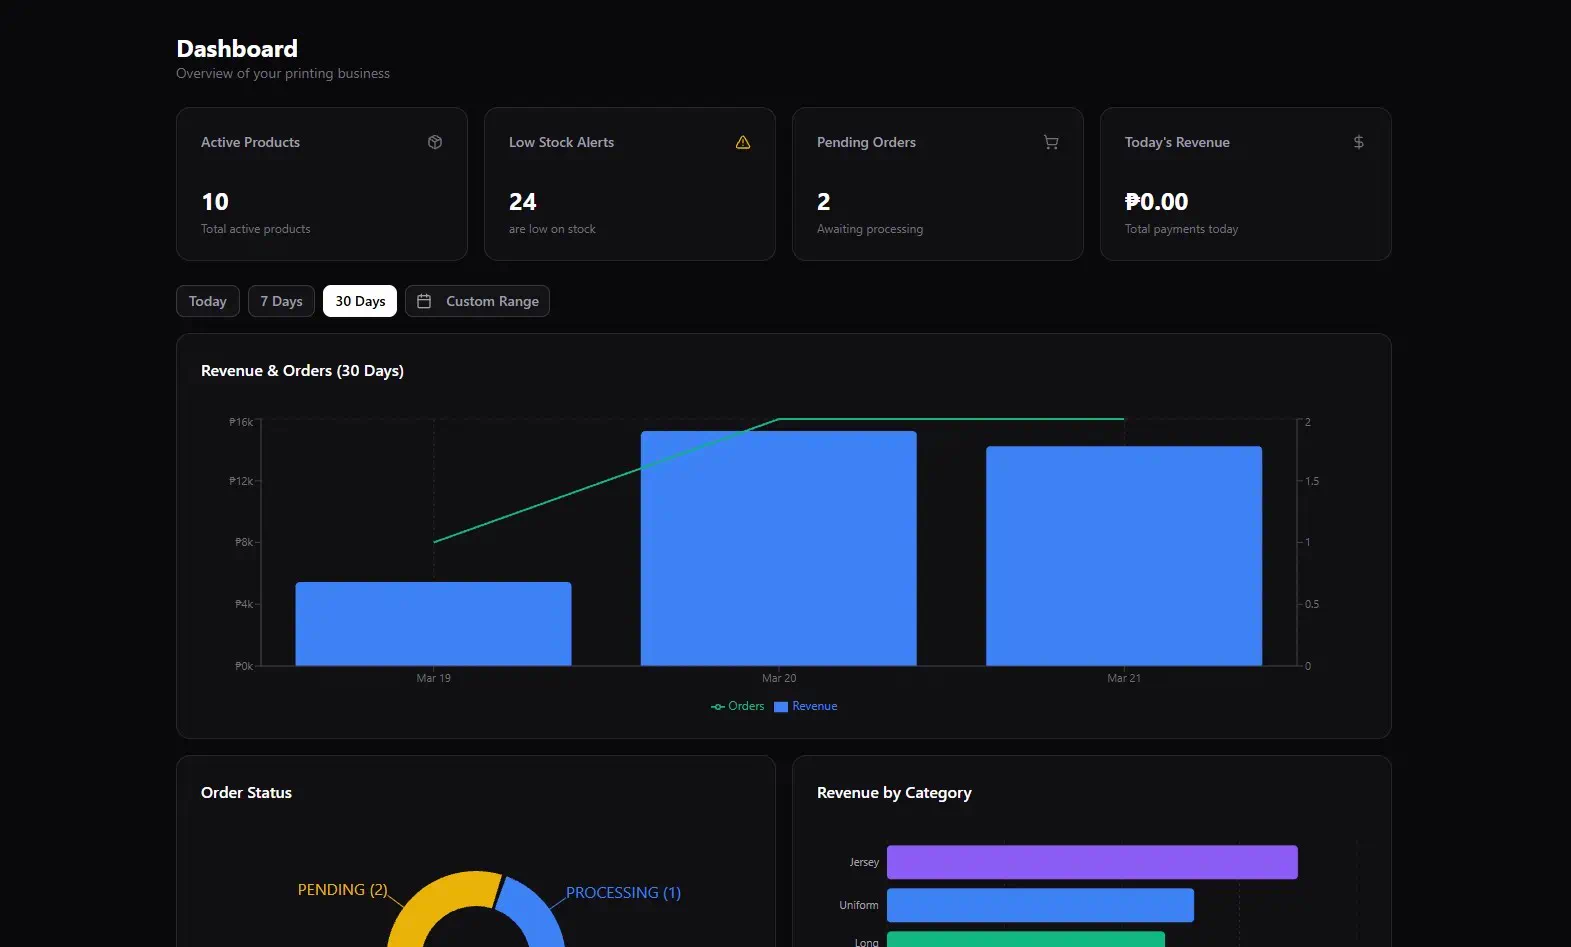Click the Active Products card title
Viewport: 1571px width, 947px height.
(x=250, y=142)
